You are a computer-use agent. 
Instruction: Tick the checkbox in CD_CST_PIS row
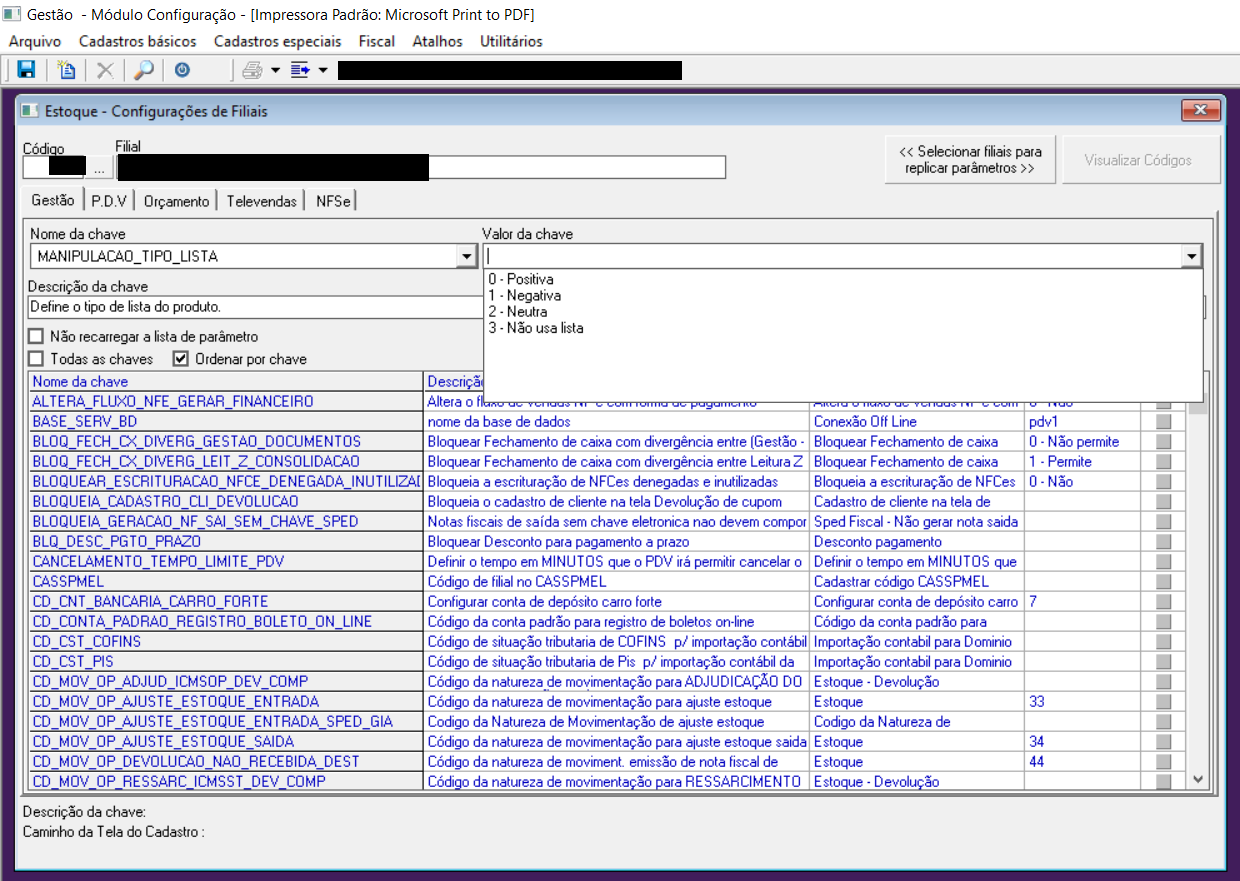[1163, 662]
